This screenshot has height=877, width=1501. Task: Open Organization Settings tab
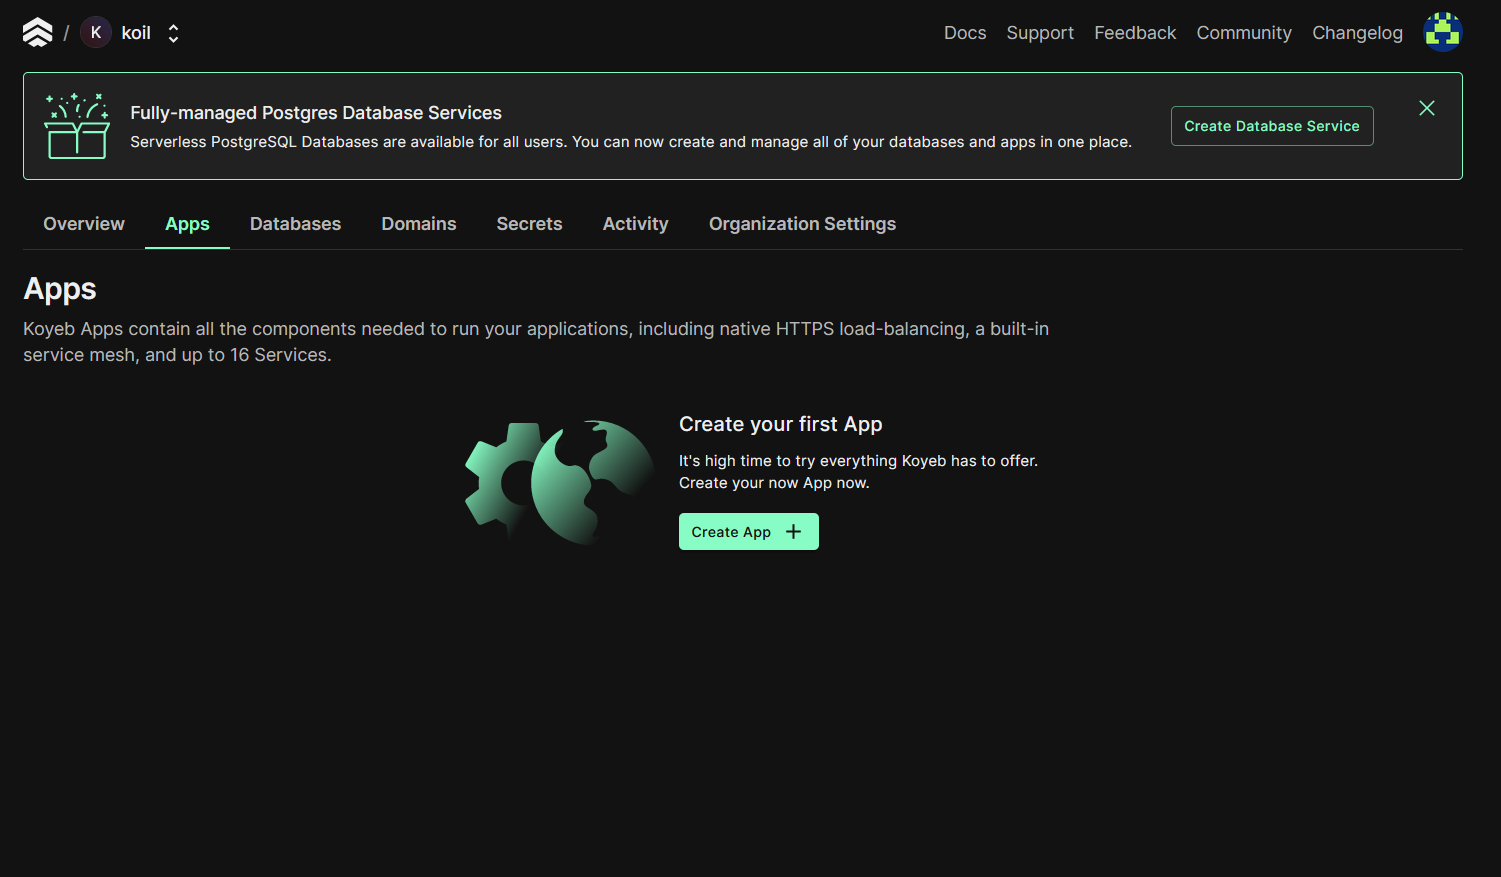click(x=802, y=224)
